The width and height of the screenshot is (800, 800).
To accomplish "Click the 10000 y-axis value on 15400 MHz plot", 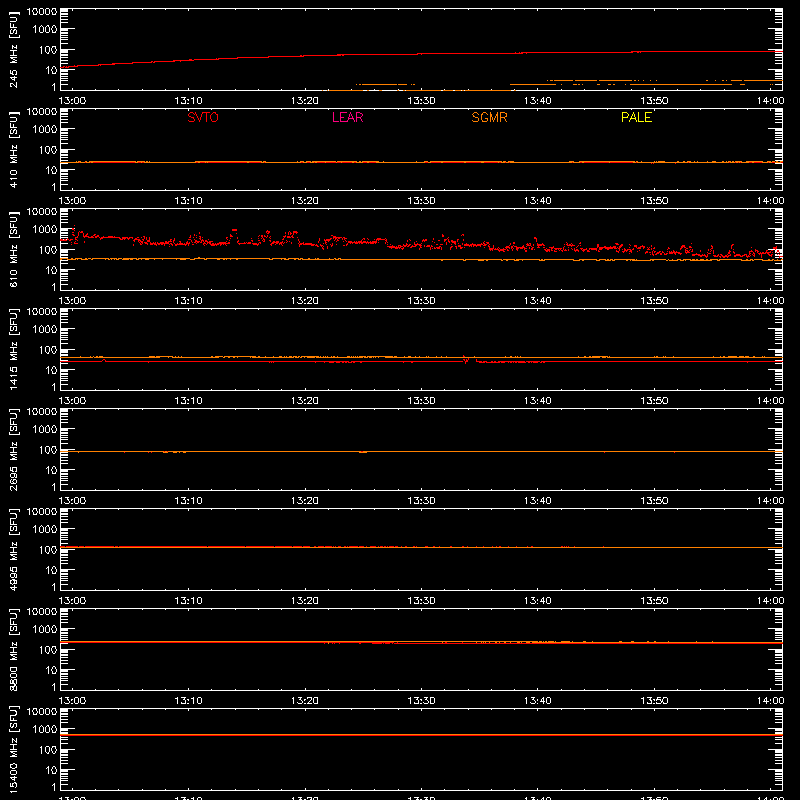I will tap(42, 712).
